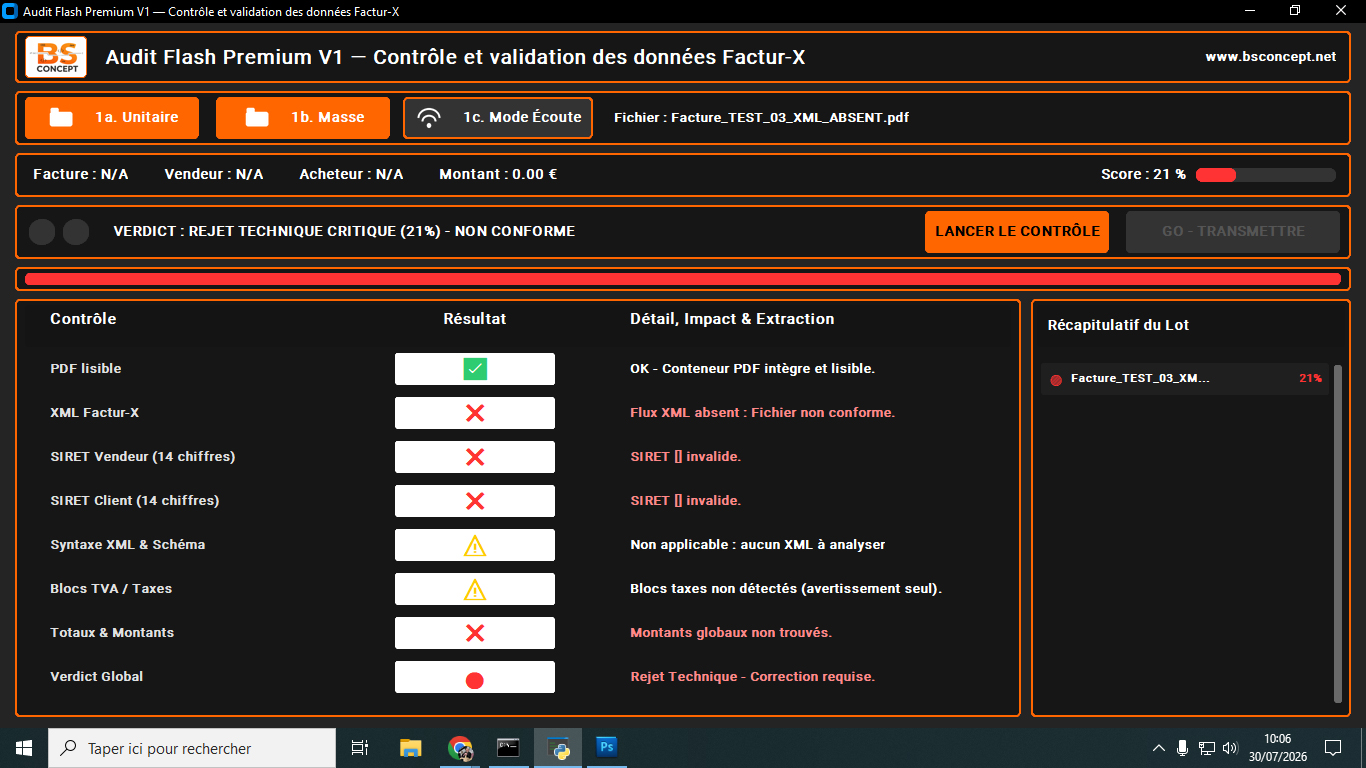This screenshot has height=768, width=1366.
Task: Click the 'Fichier : Facture_TEST_03_XML_ABSENT.pdf' label
Action: [x=761, y=118]
